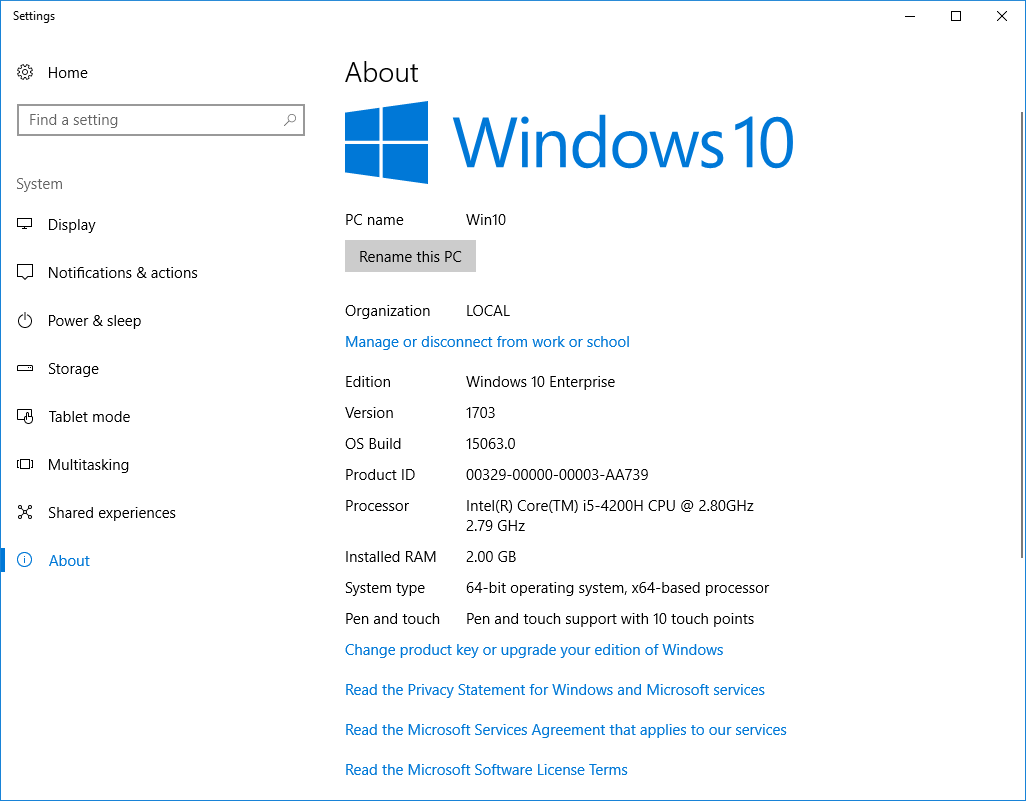
Task: Click the vertical scrollbar thumb
Action: click(1022, 334)
